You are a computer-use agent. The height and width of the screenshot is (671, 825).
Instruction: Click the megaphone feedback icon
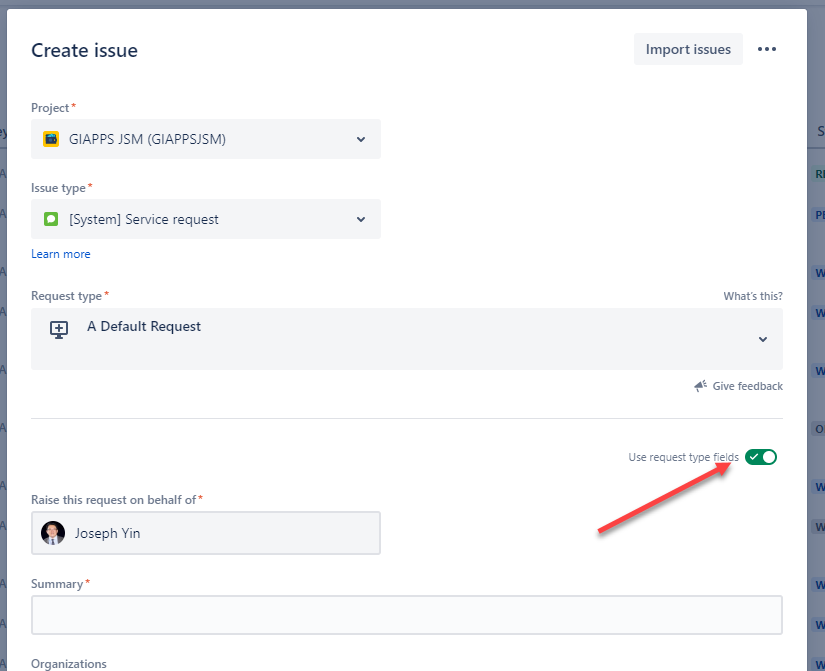(x=700, y=386)
